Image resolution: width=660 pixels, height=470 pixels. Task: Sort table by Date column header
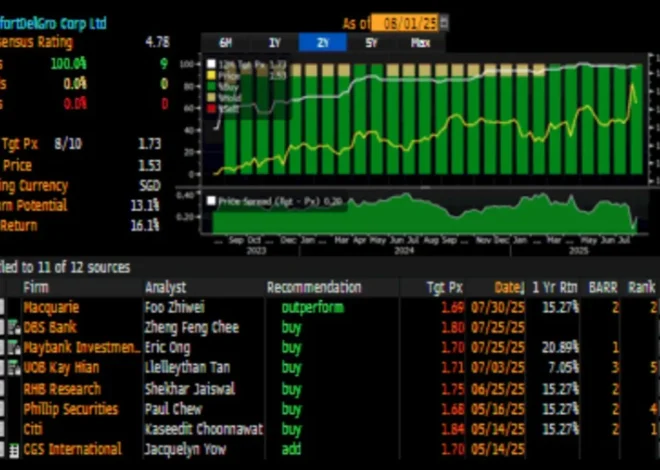tap(509, 287)
